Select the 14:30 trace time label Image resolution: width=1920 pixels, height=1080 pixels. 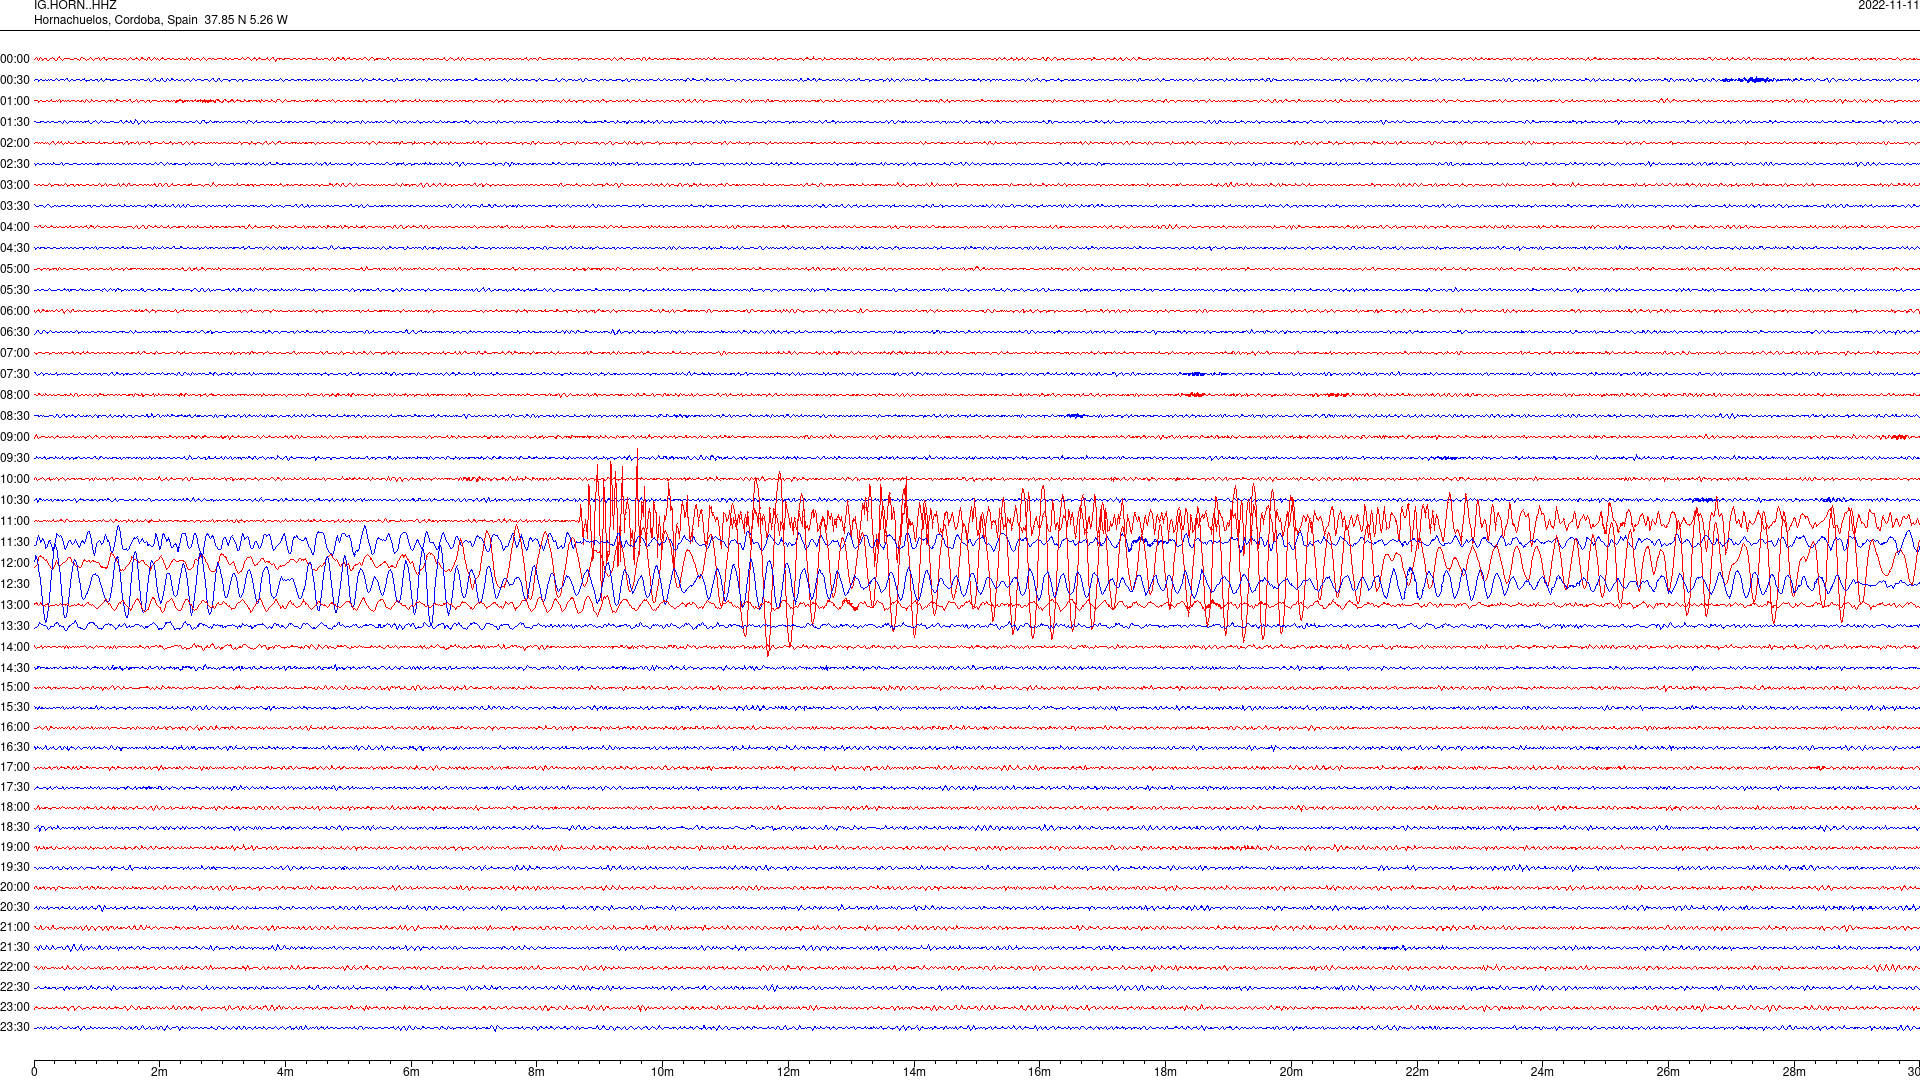coord(15,668)
